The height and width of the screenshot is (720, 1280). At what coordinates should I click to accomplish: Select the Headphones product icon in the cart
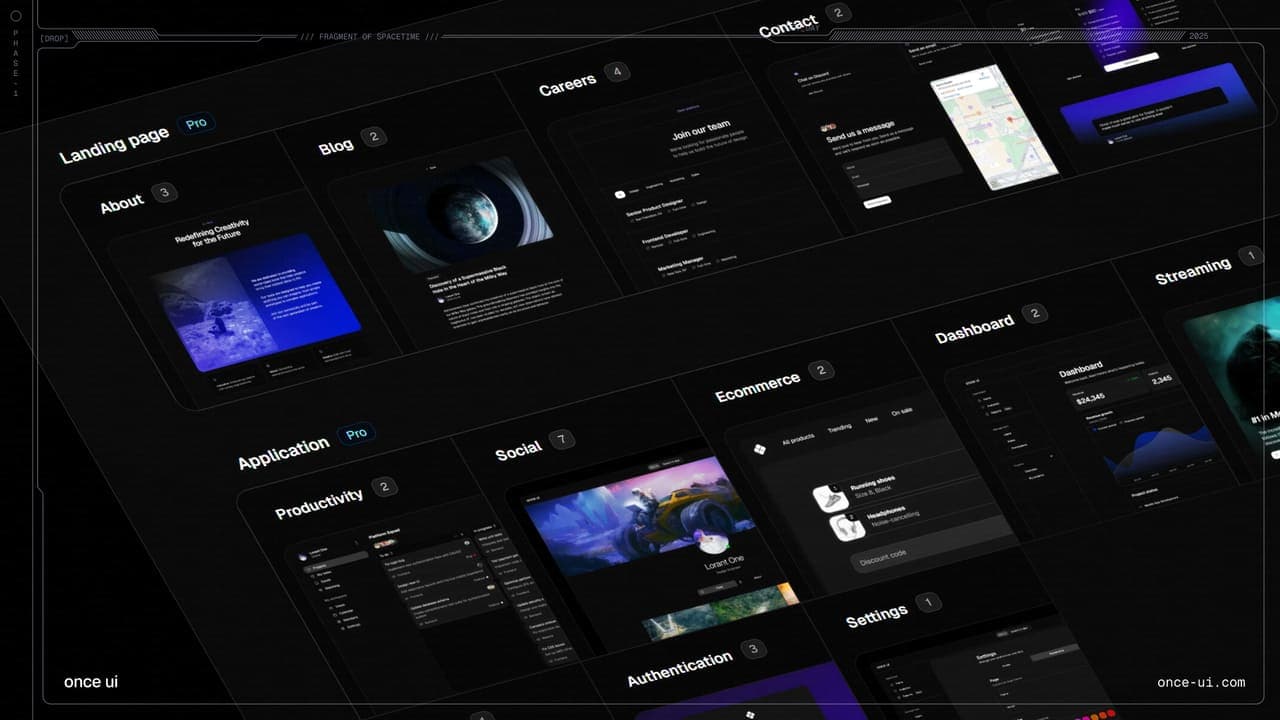(849, 525)
